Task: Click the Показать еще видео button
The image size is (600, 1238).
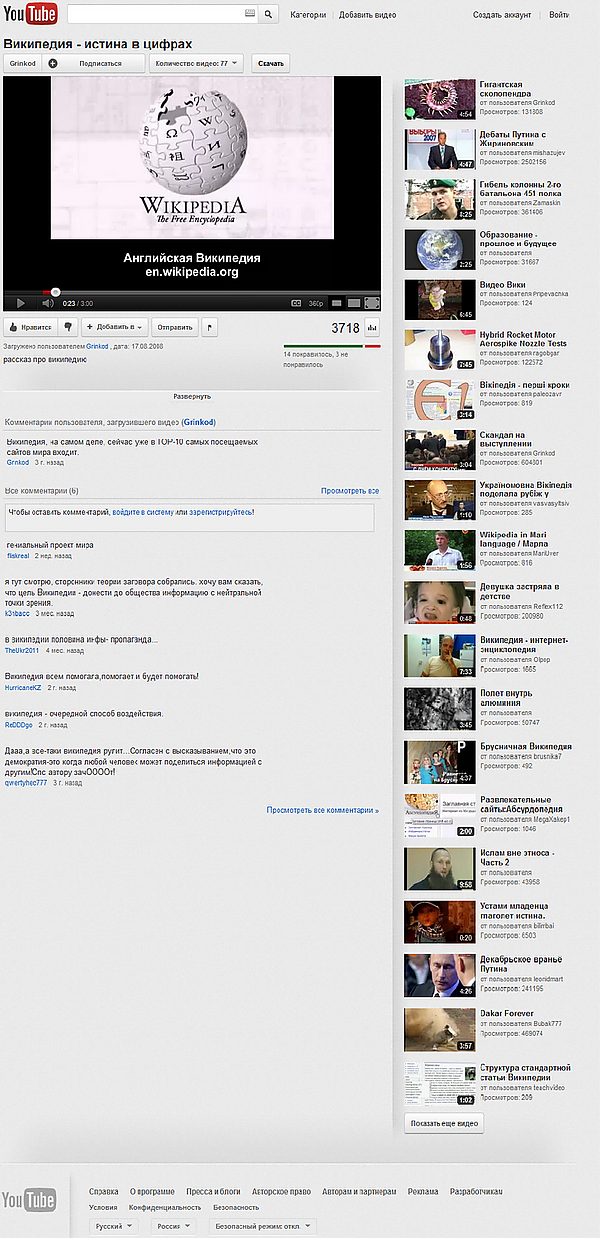Action: coord(444,1123)
